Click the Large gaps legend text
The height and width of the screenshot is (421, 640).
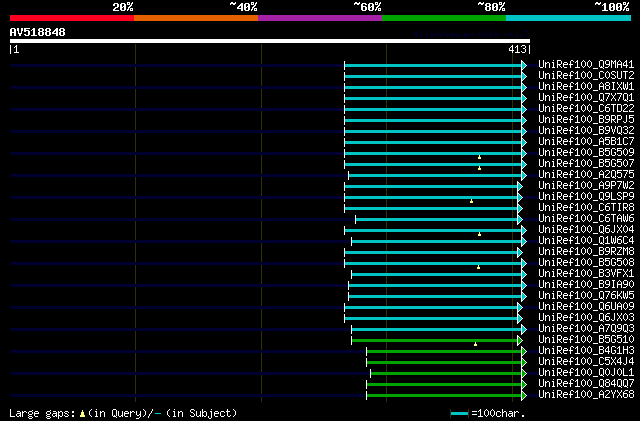tap(123, 413)
